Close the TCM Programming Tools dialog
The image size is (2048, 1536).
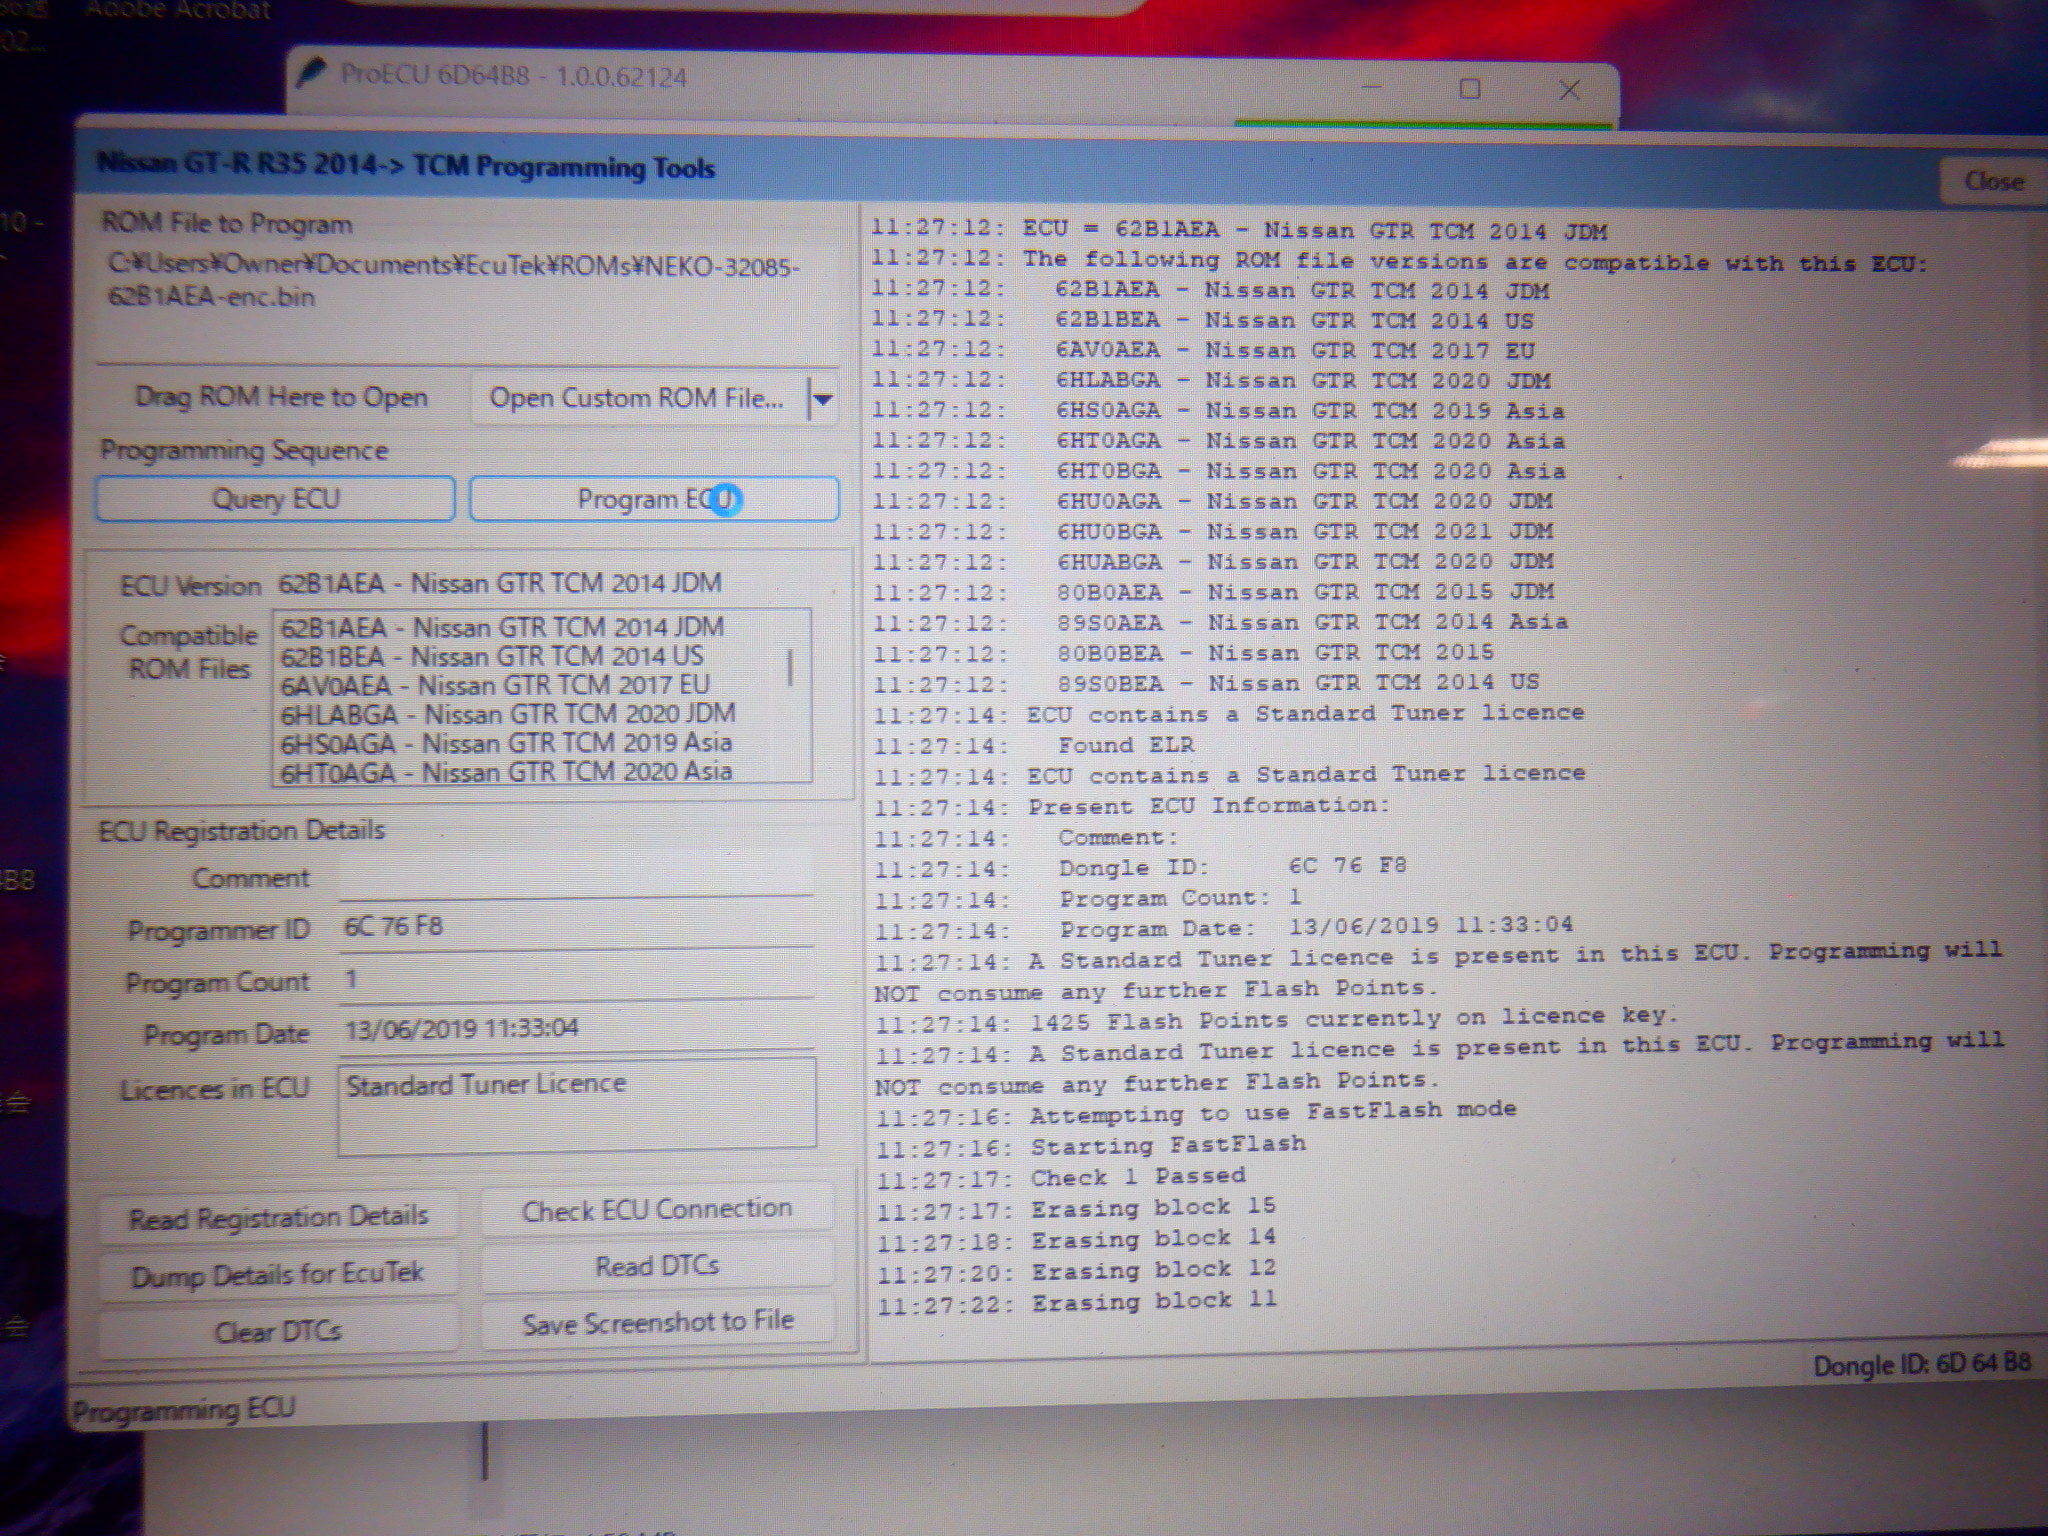tap(1993, 181)
